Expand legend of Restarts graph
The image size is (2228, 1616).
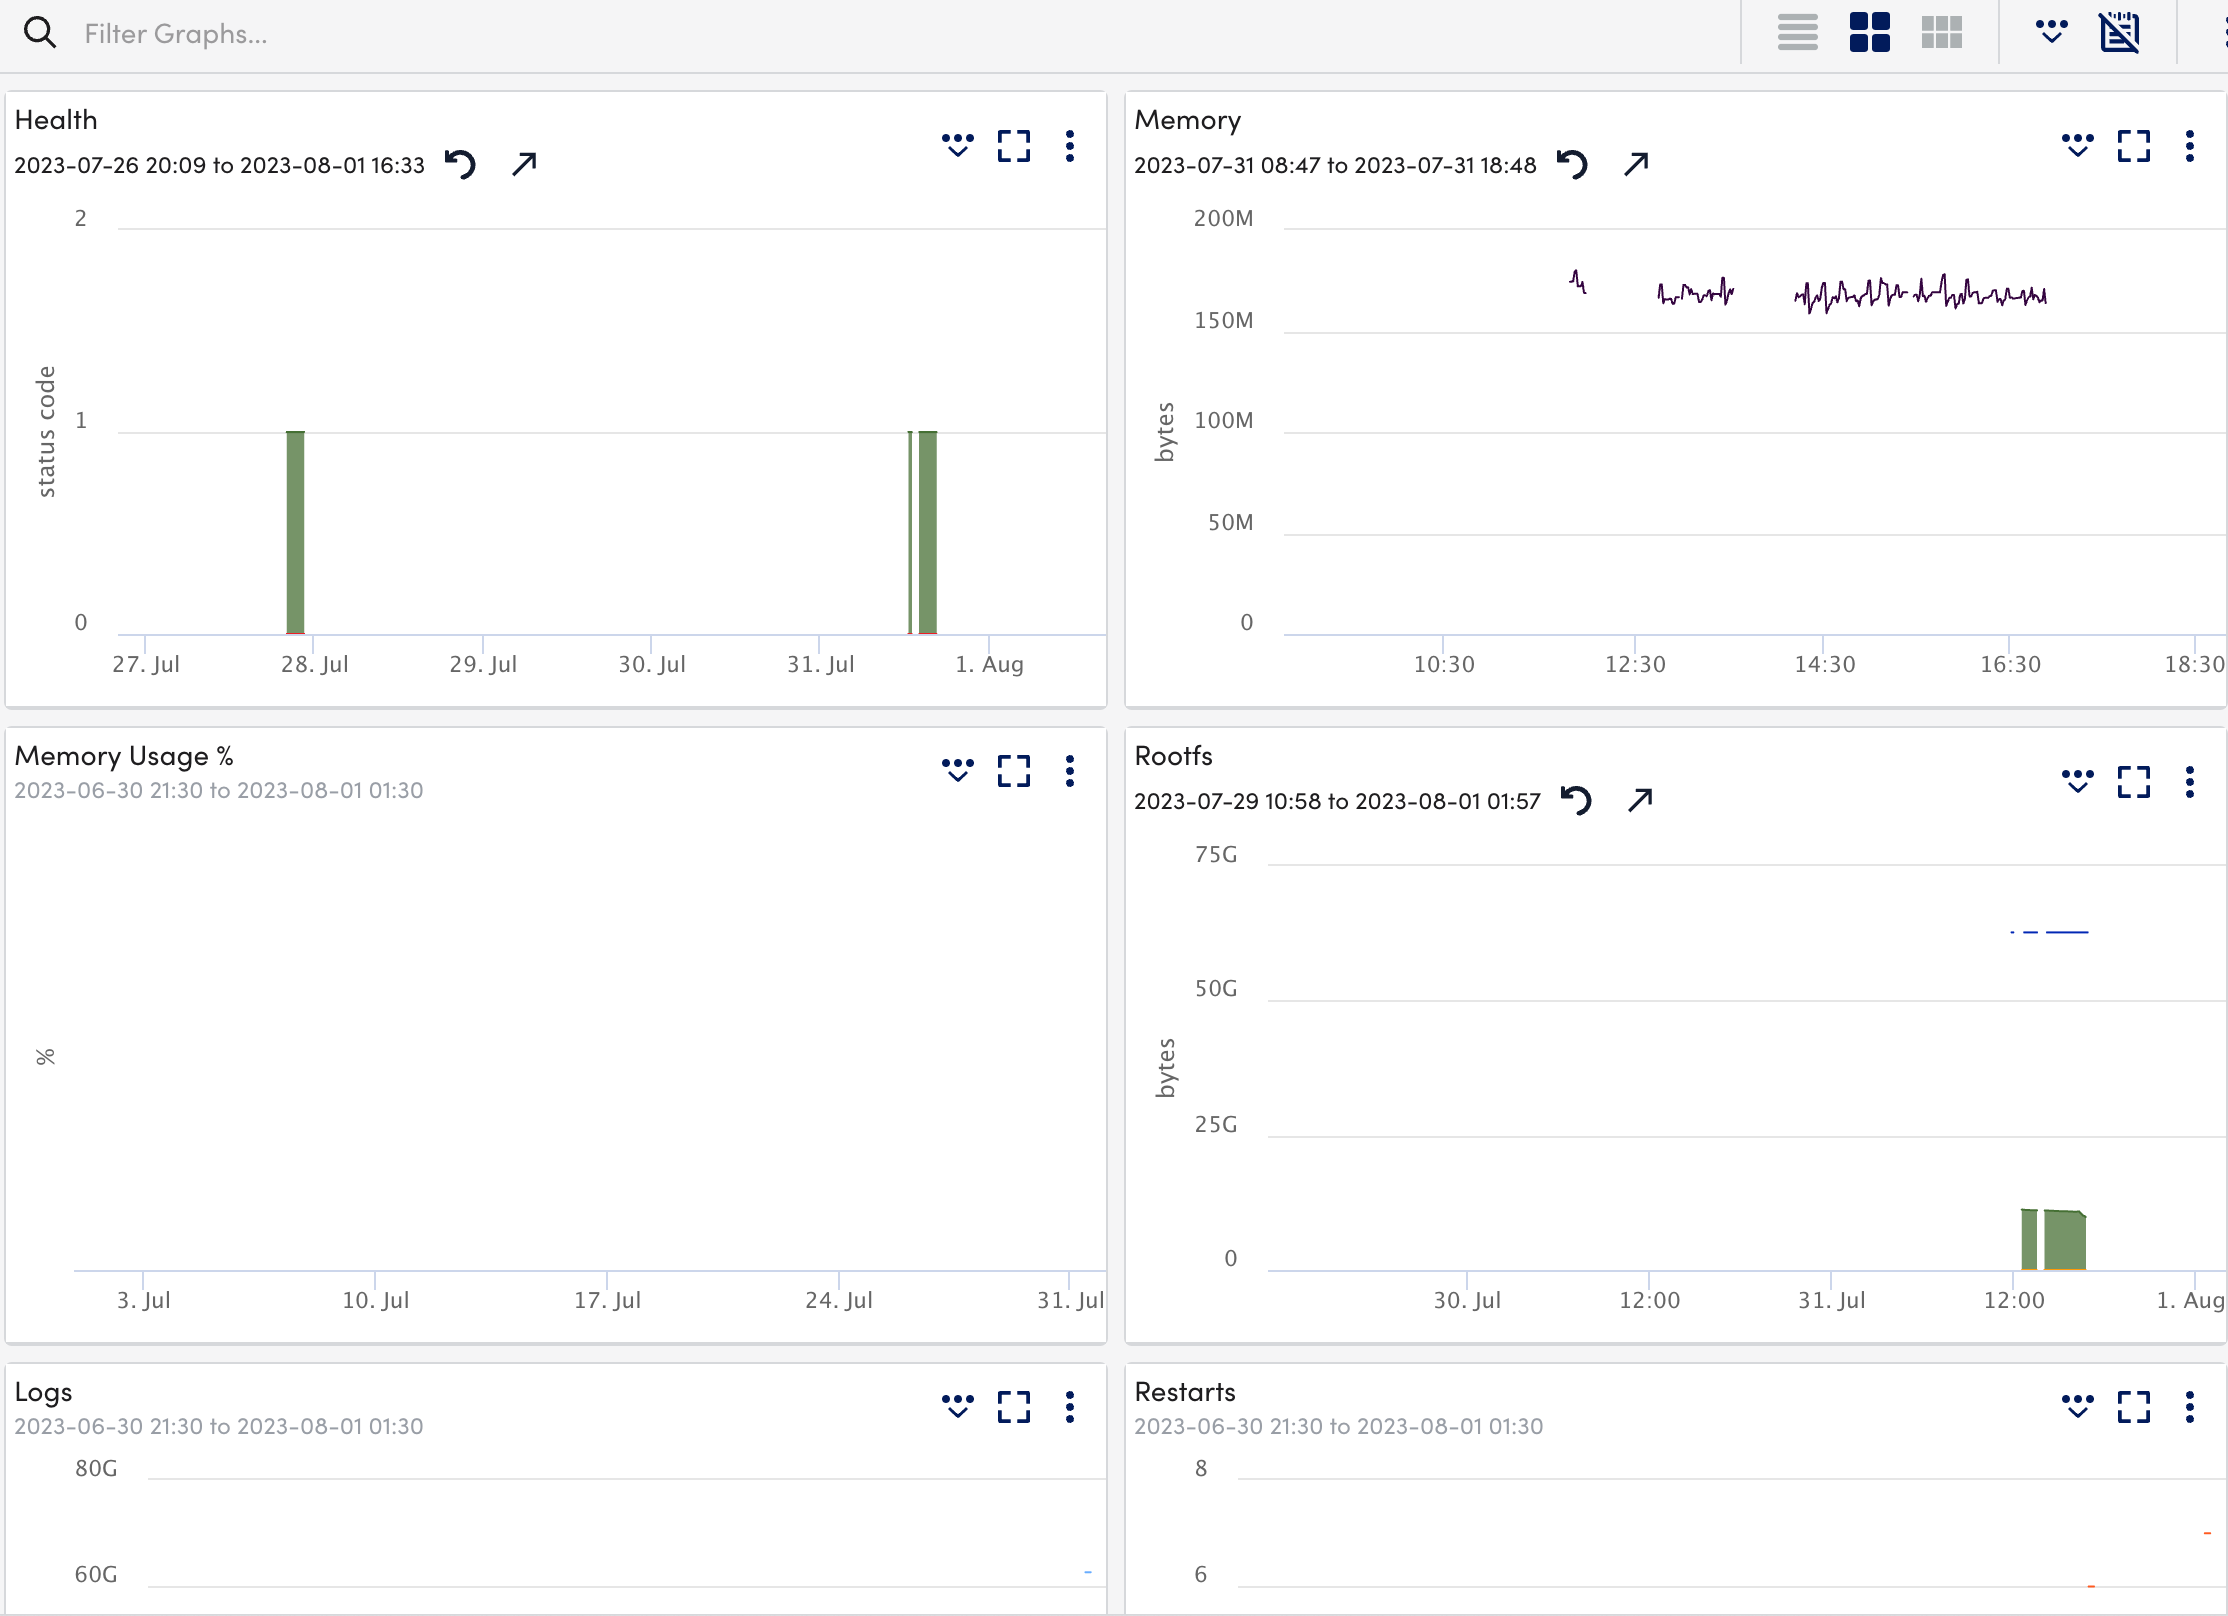(x=2077, y=1407)
